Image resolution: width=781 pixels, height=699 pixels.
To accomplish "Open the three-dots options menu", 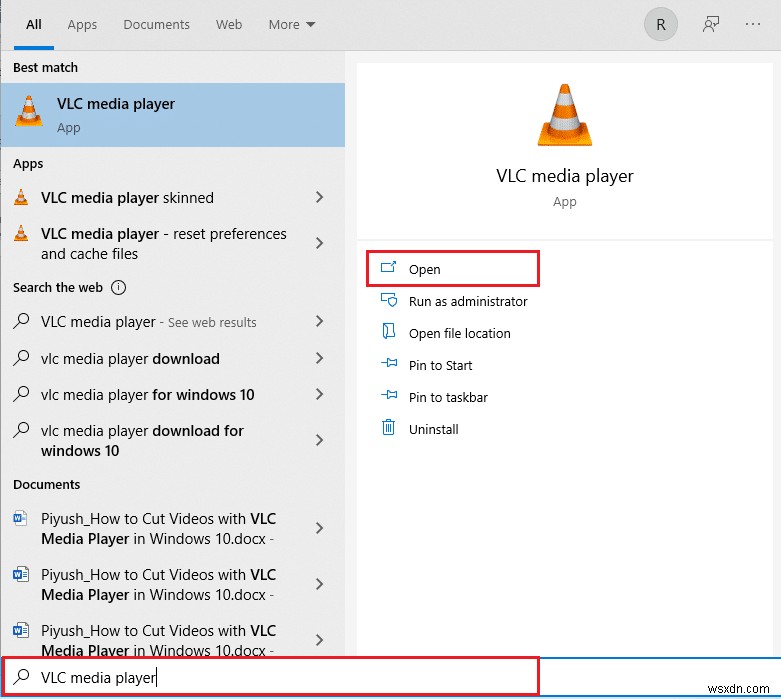I will 753,25.
